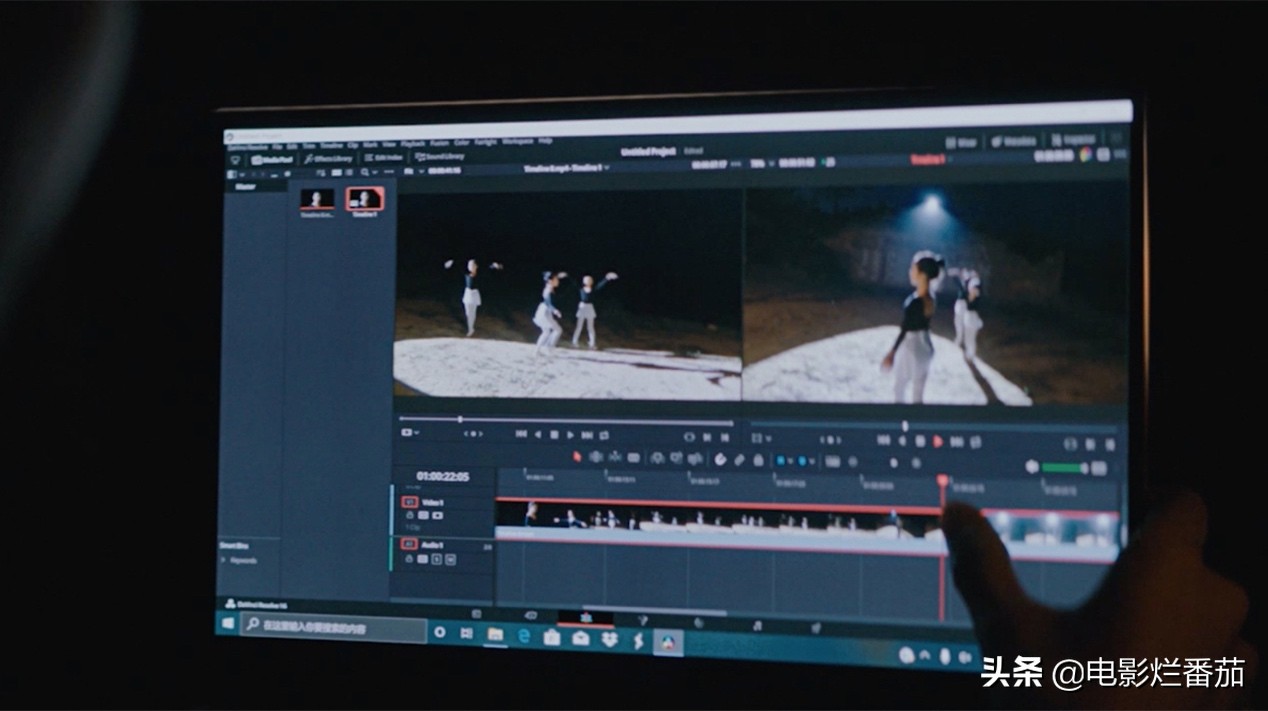This screenshot has width=1268, height=711.
Task: Open the Playback menu
Action: pos(413,143)
